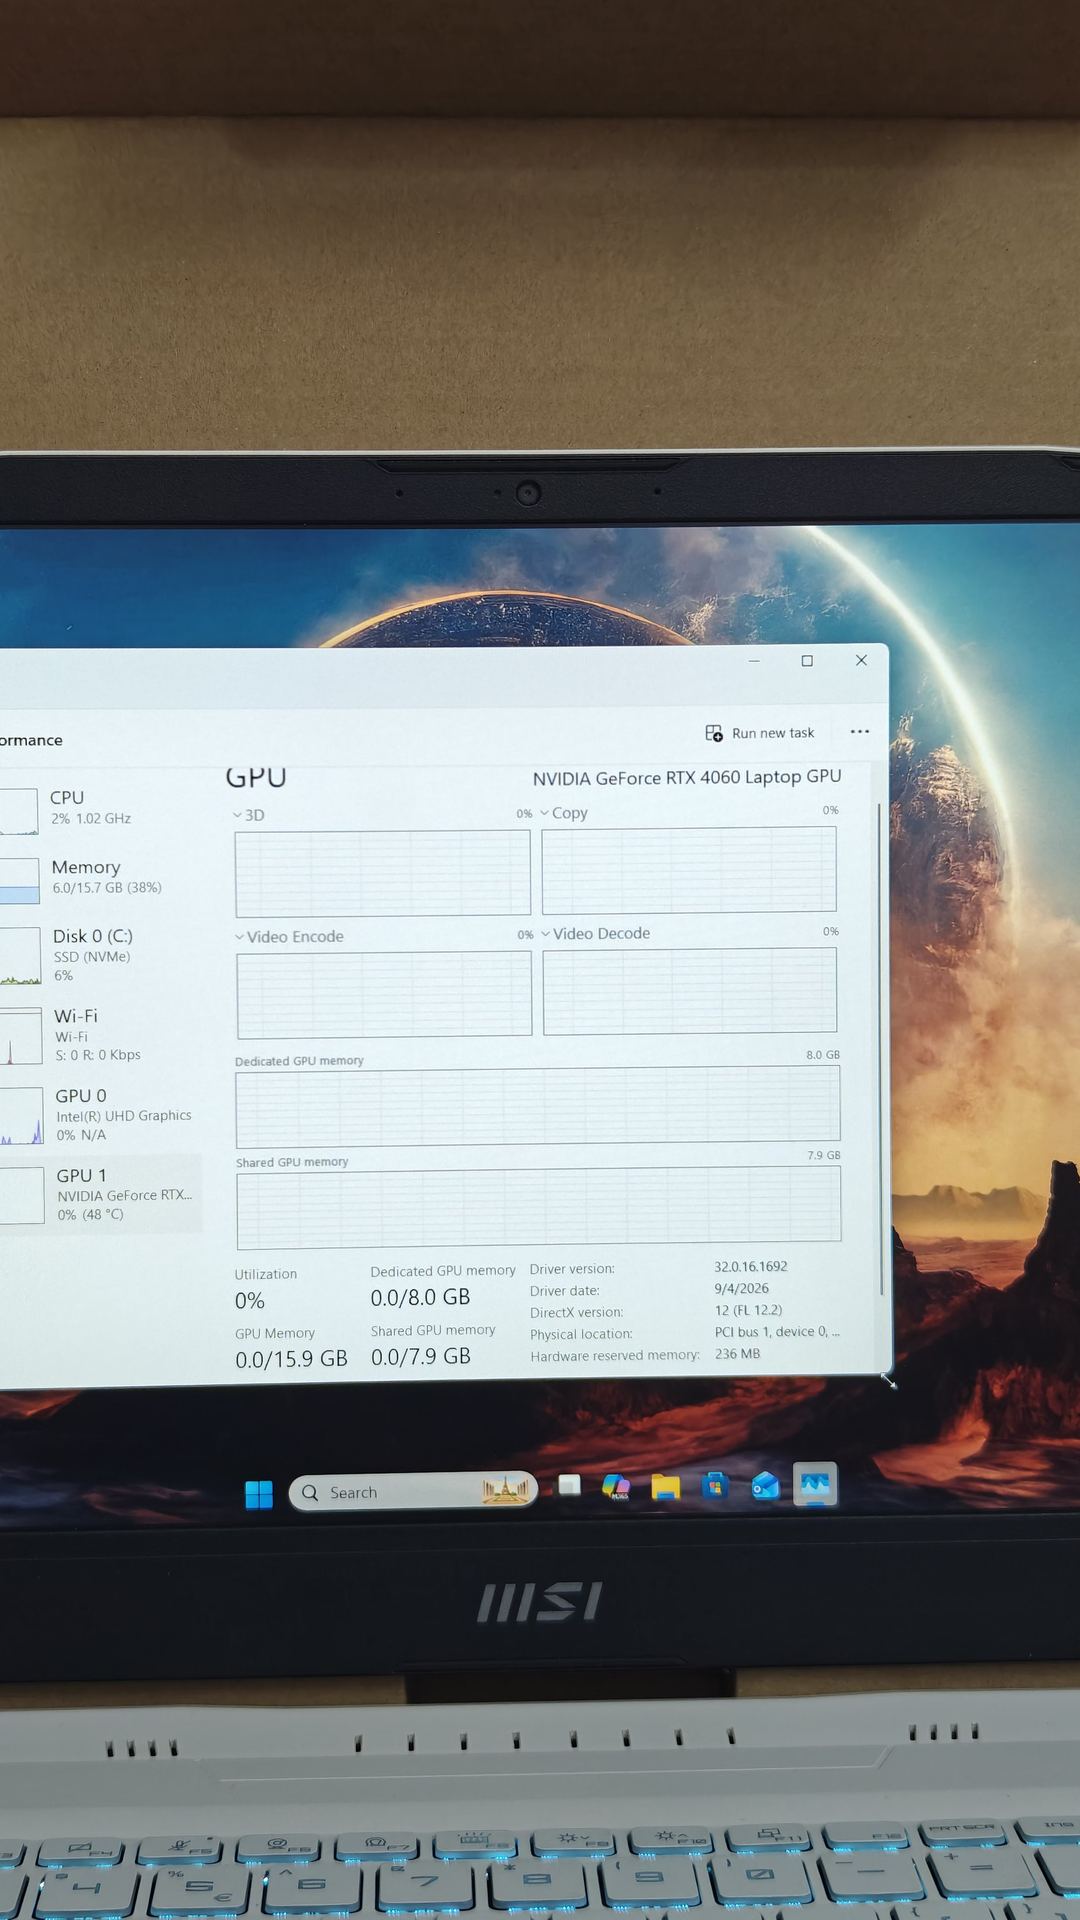Click the Video Encode utilization graph
The height and width of the screenshot is (1920, 1080).
click(x=384, y=995)
